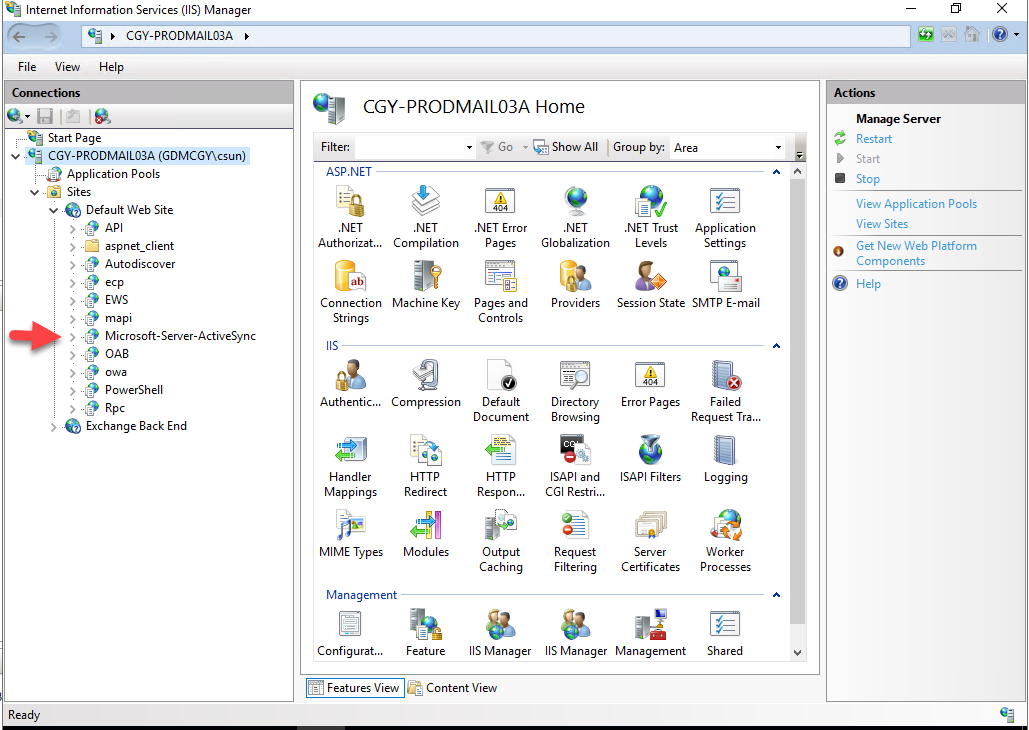The width and height of the screenshot is (1029, 730).
Task: Open the Handler Mappings feature
Action: (350, 466)
